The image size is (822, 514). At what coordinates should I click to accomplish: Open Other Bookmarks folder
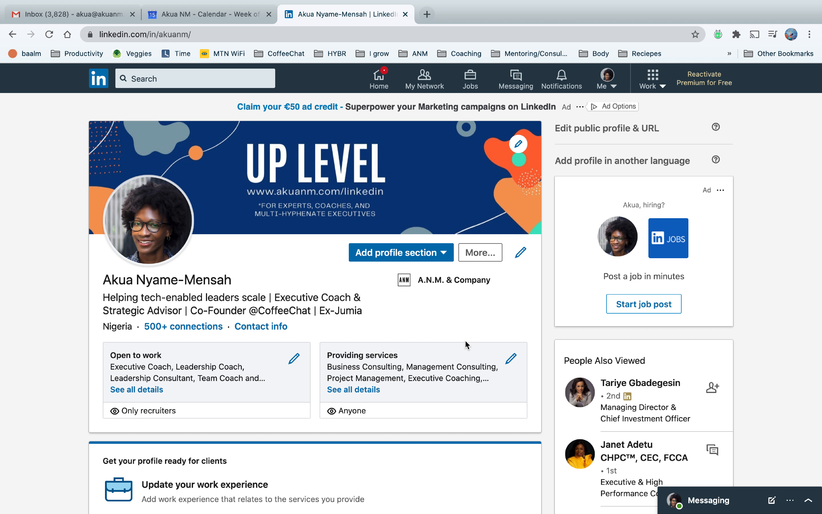[778, 53]
